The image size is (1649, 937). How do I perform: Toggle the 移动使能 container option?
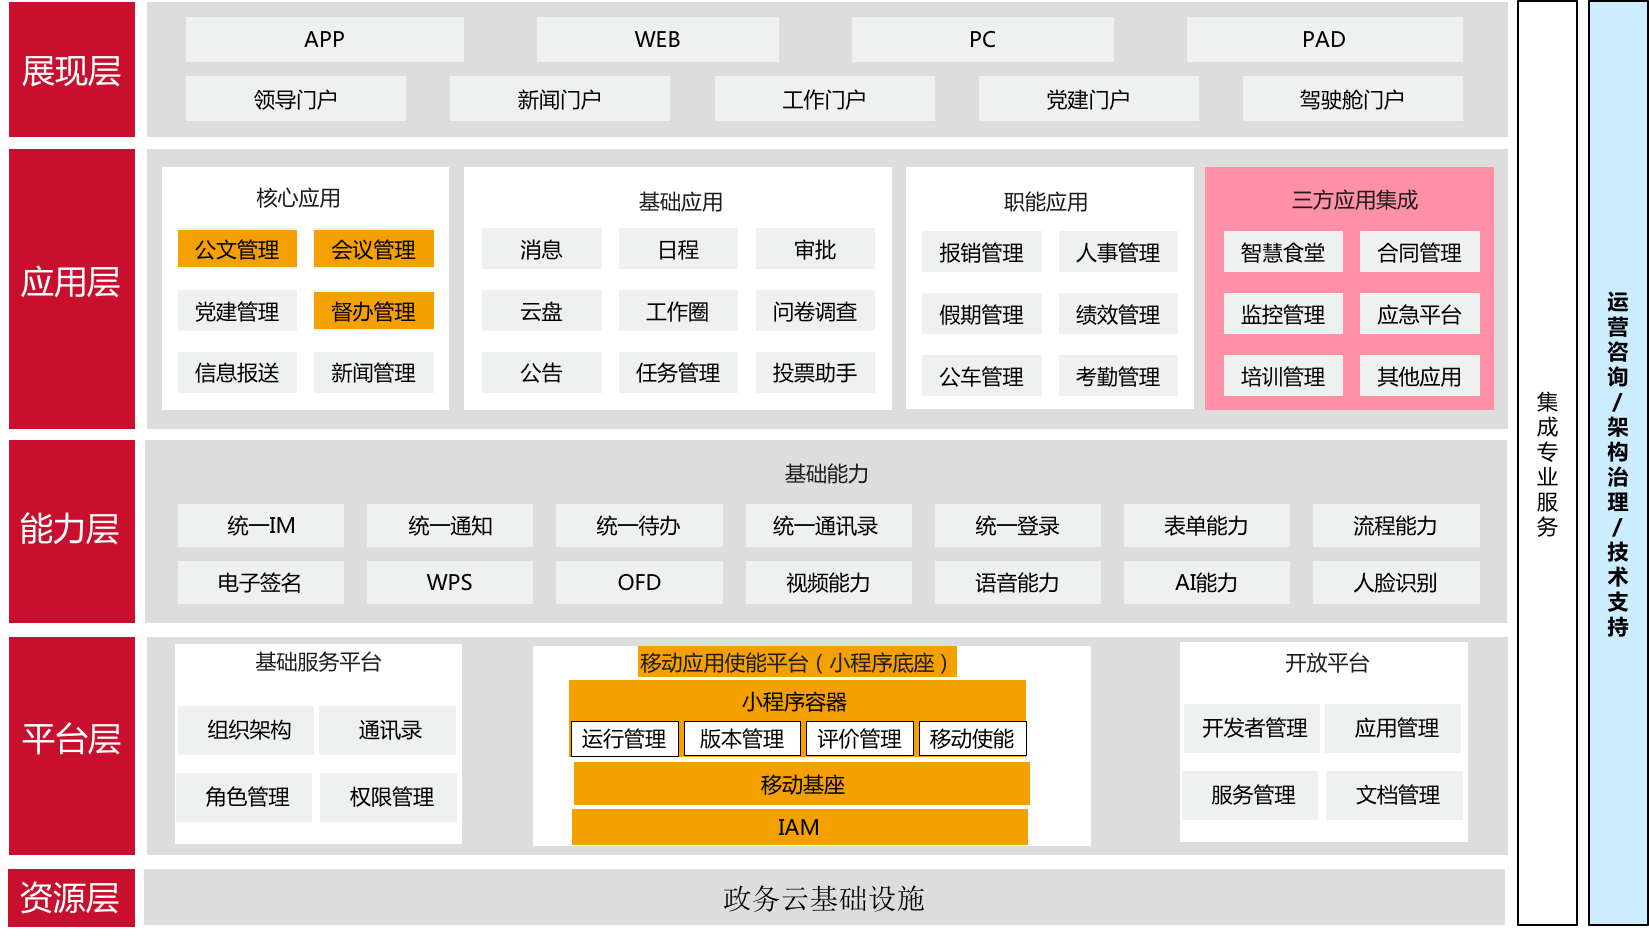(x=973, y=739)
